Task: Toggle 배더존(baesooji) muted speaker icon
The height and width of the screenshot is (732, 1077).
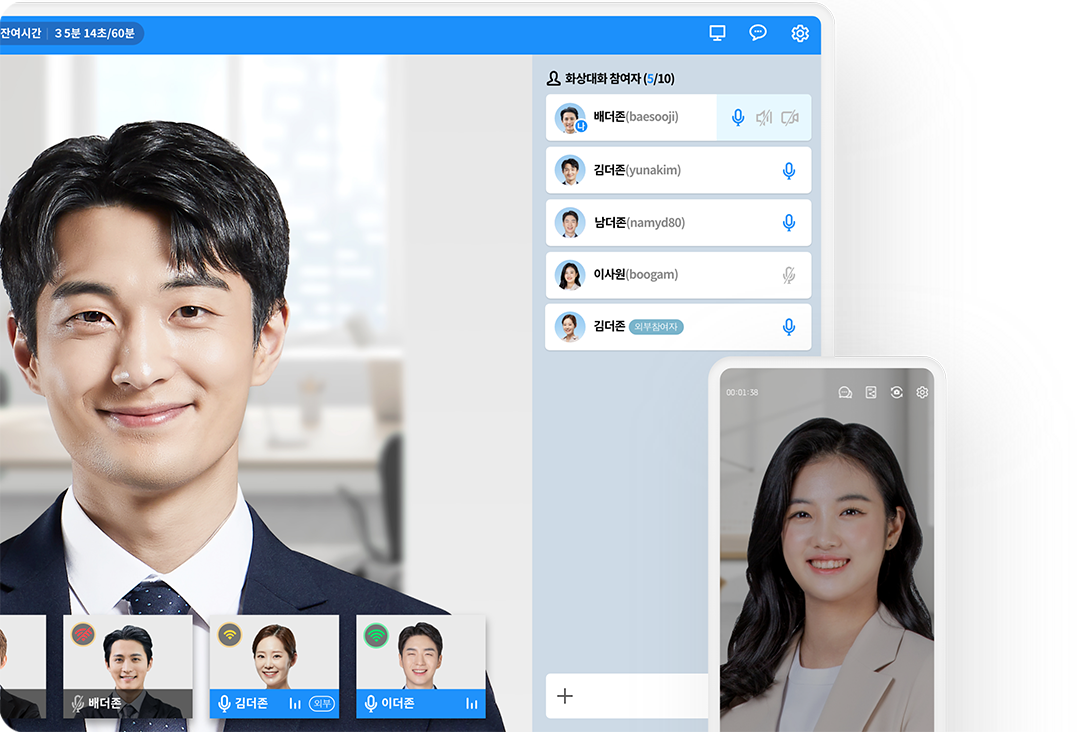Action: click(764, 117)
